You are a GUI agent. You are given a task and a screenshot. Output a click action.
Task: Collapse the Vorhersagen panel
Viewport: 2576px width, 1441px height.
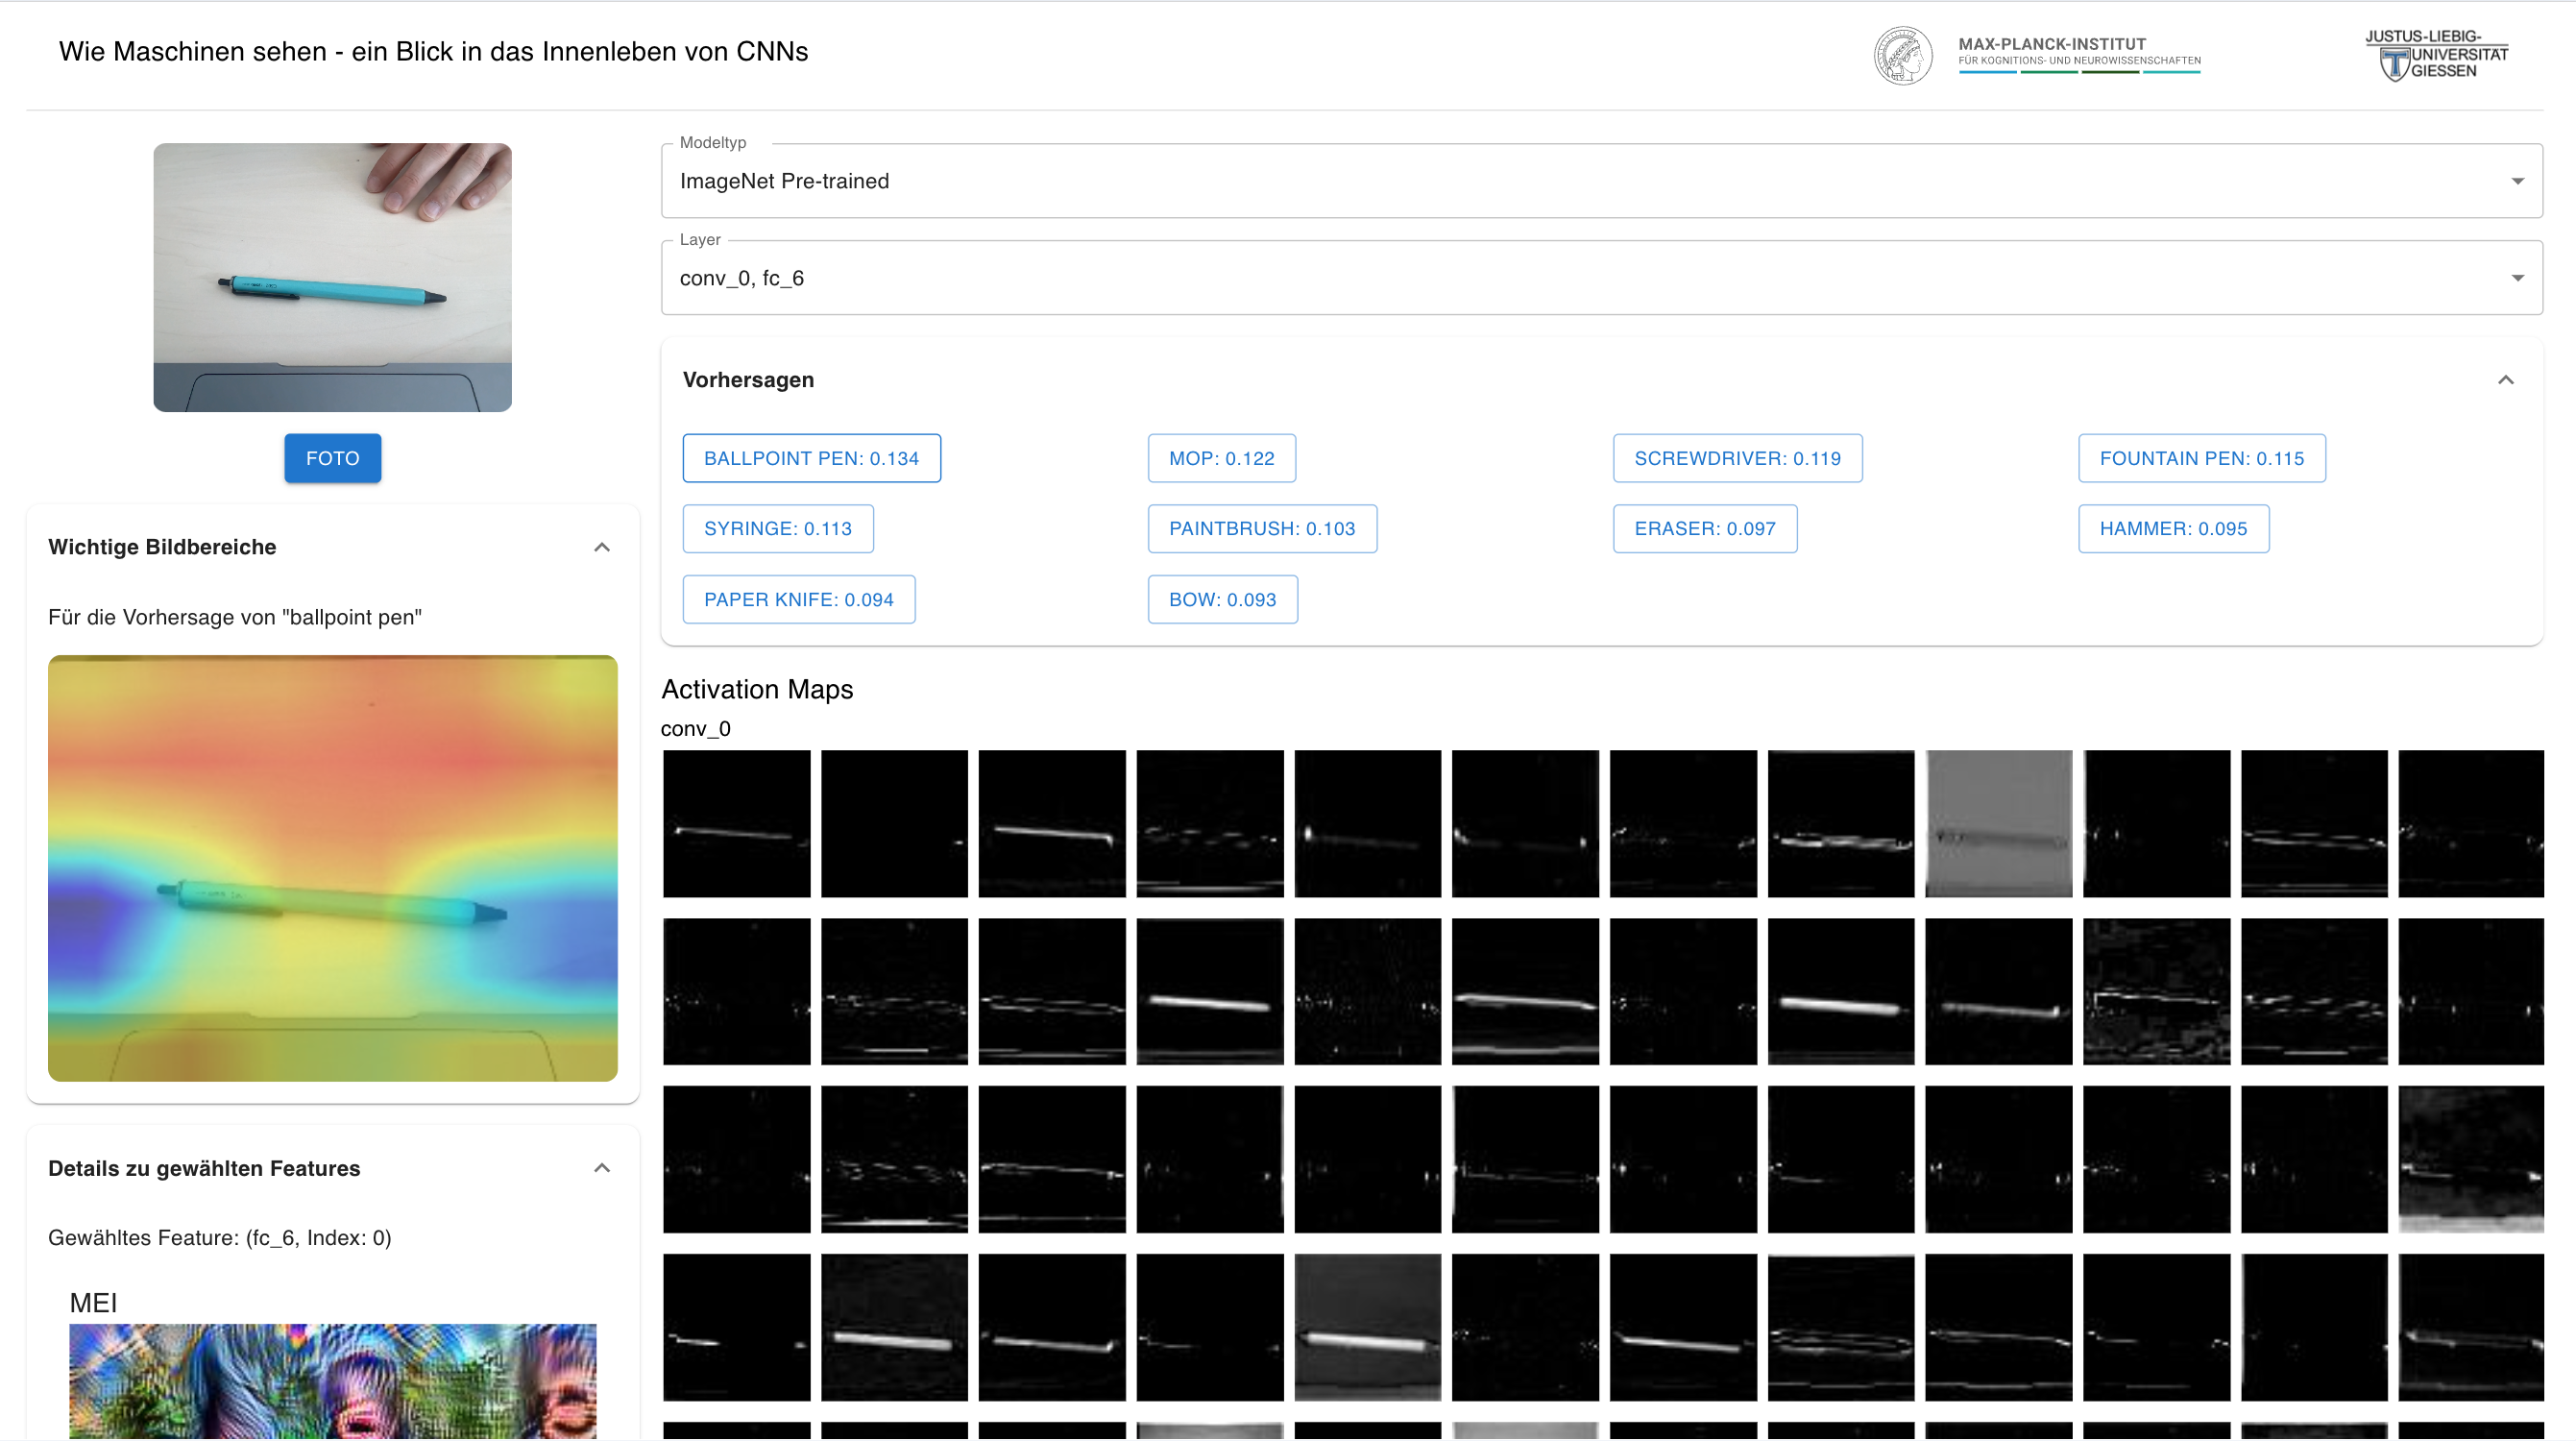(2505, 380)
